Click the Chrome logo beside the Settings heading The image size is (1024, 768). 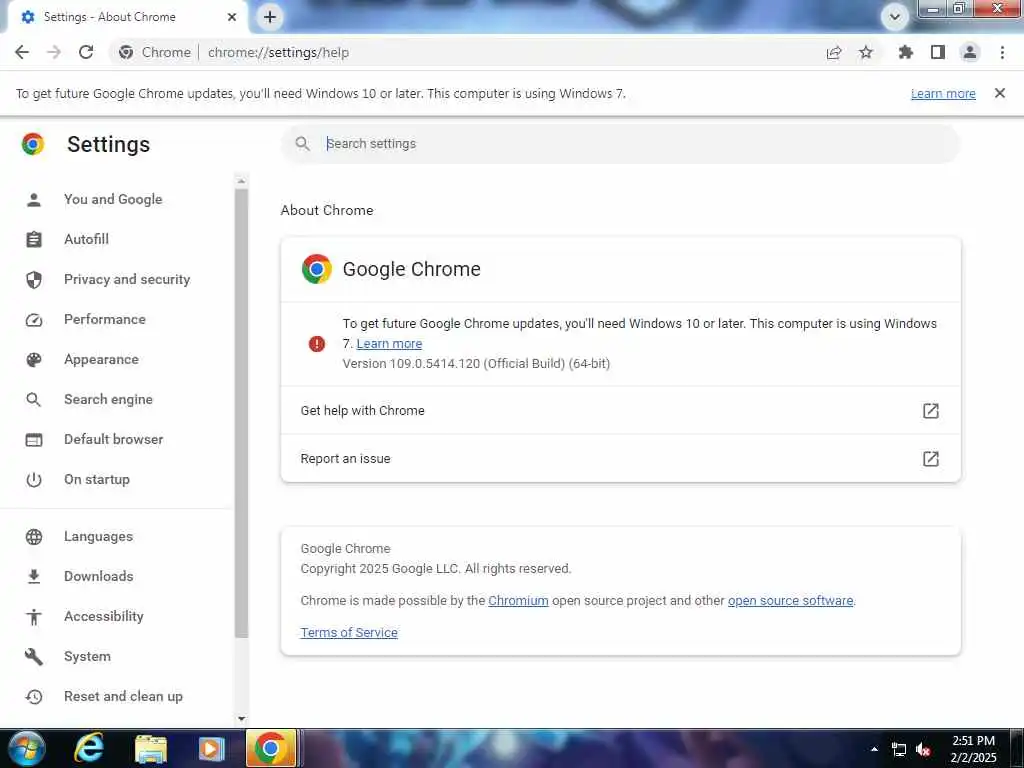click(33, 144)
